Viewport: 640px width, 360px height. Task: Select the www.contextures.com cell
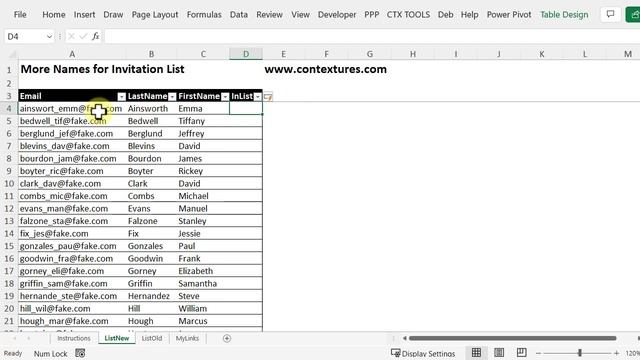click(x=325, y=69)
